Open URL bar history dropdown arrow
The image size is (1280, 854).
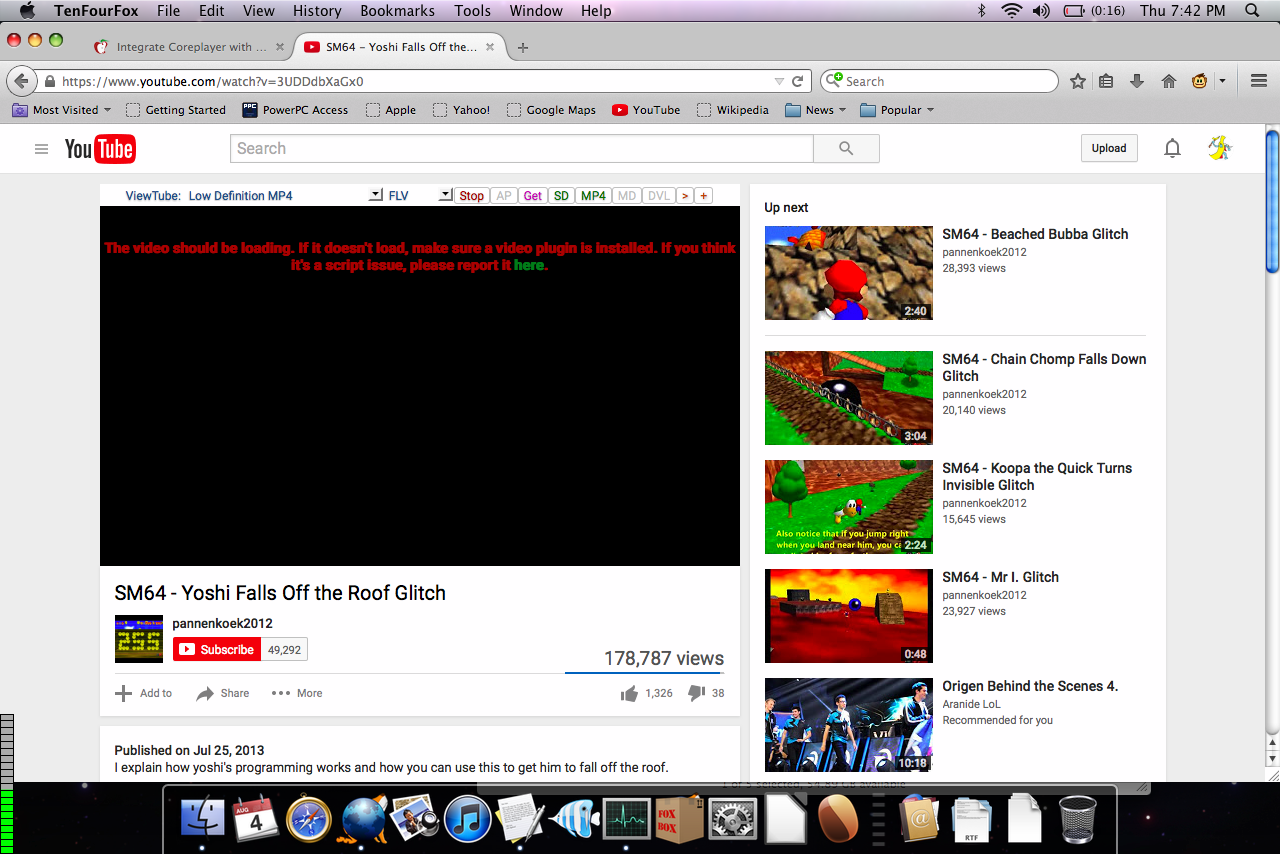click(x=779, y=81)
